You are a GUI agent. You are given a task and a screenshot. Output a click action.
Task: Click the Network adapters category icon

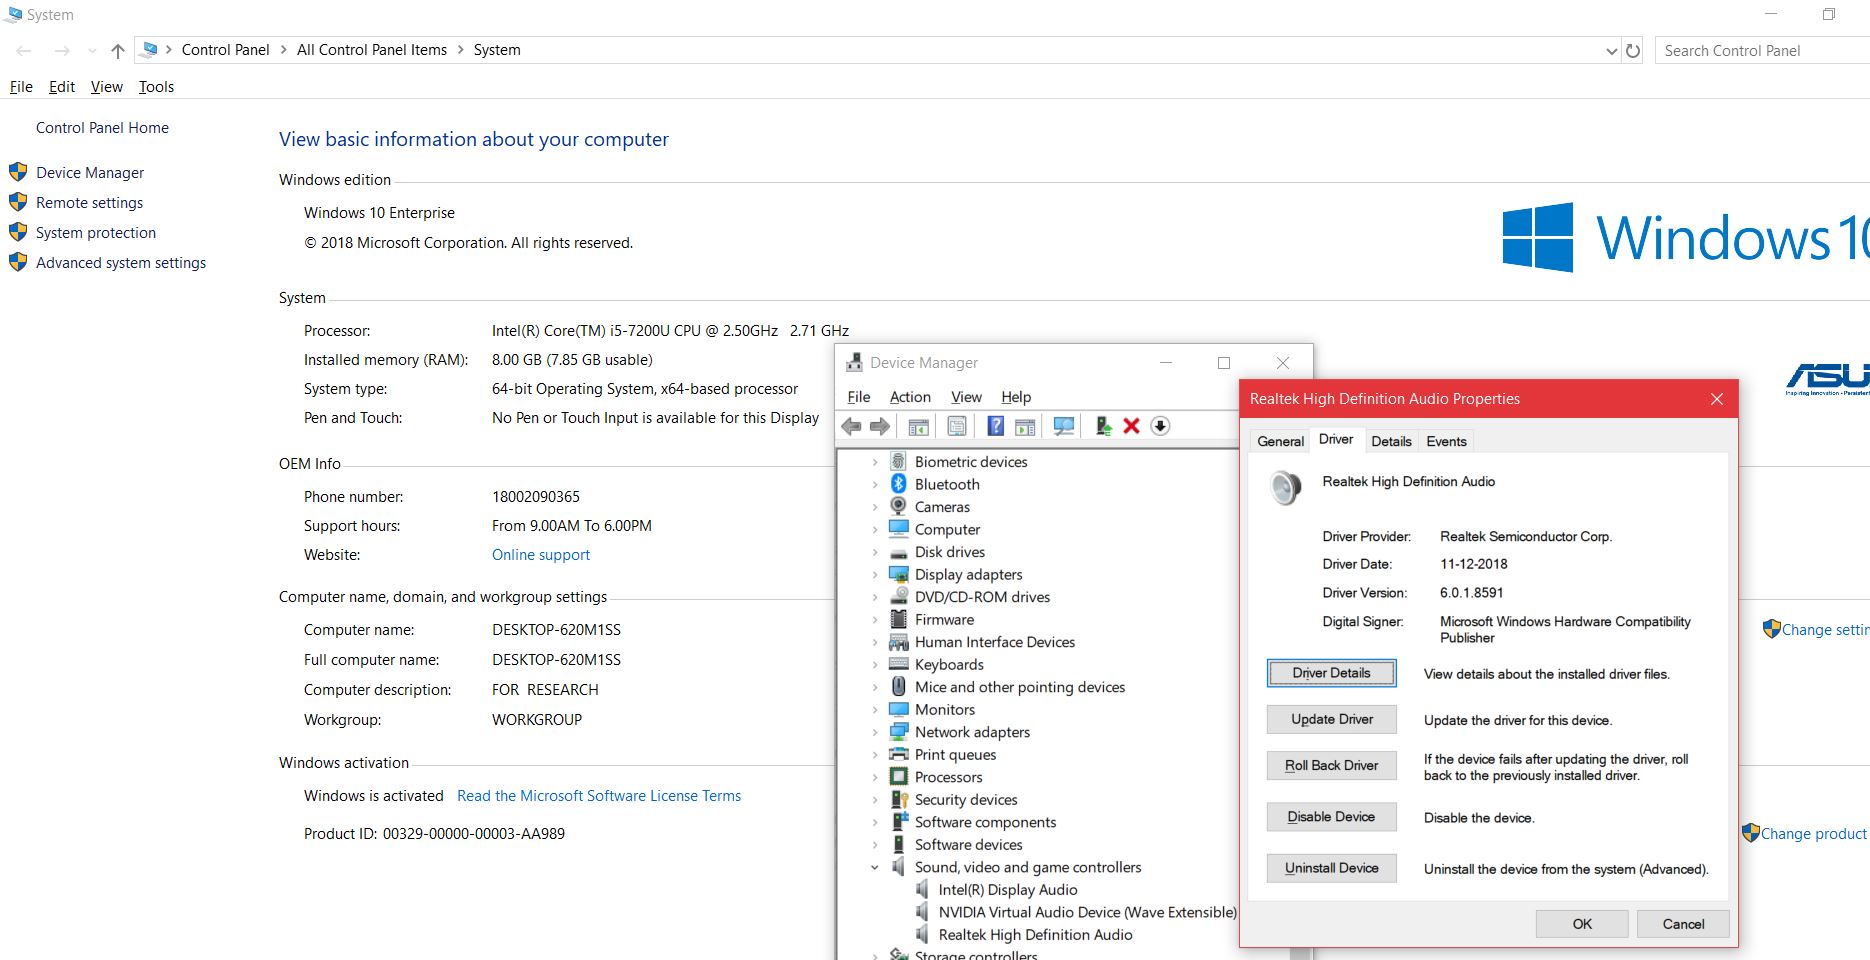898,732
